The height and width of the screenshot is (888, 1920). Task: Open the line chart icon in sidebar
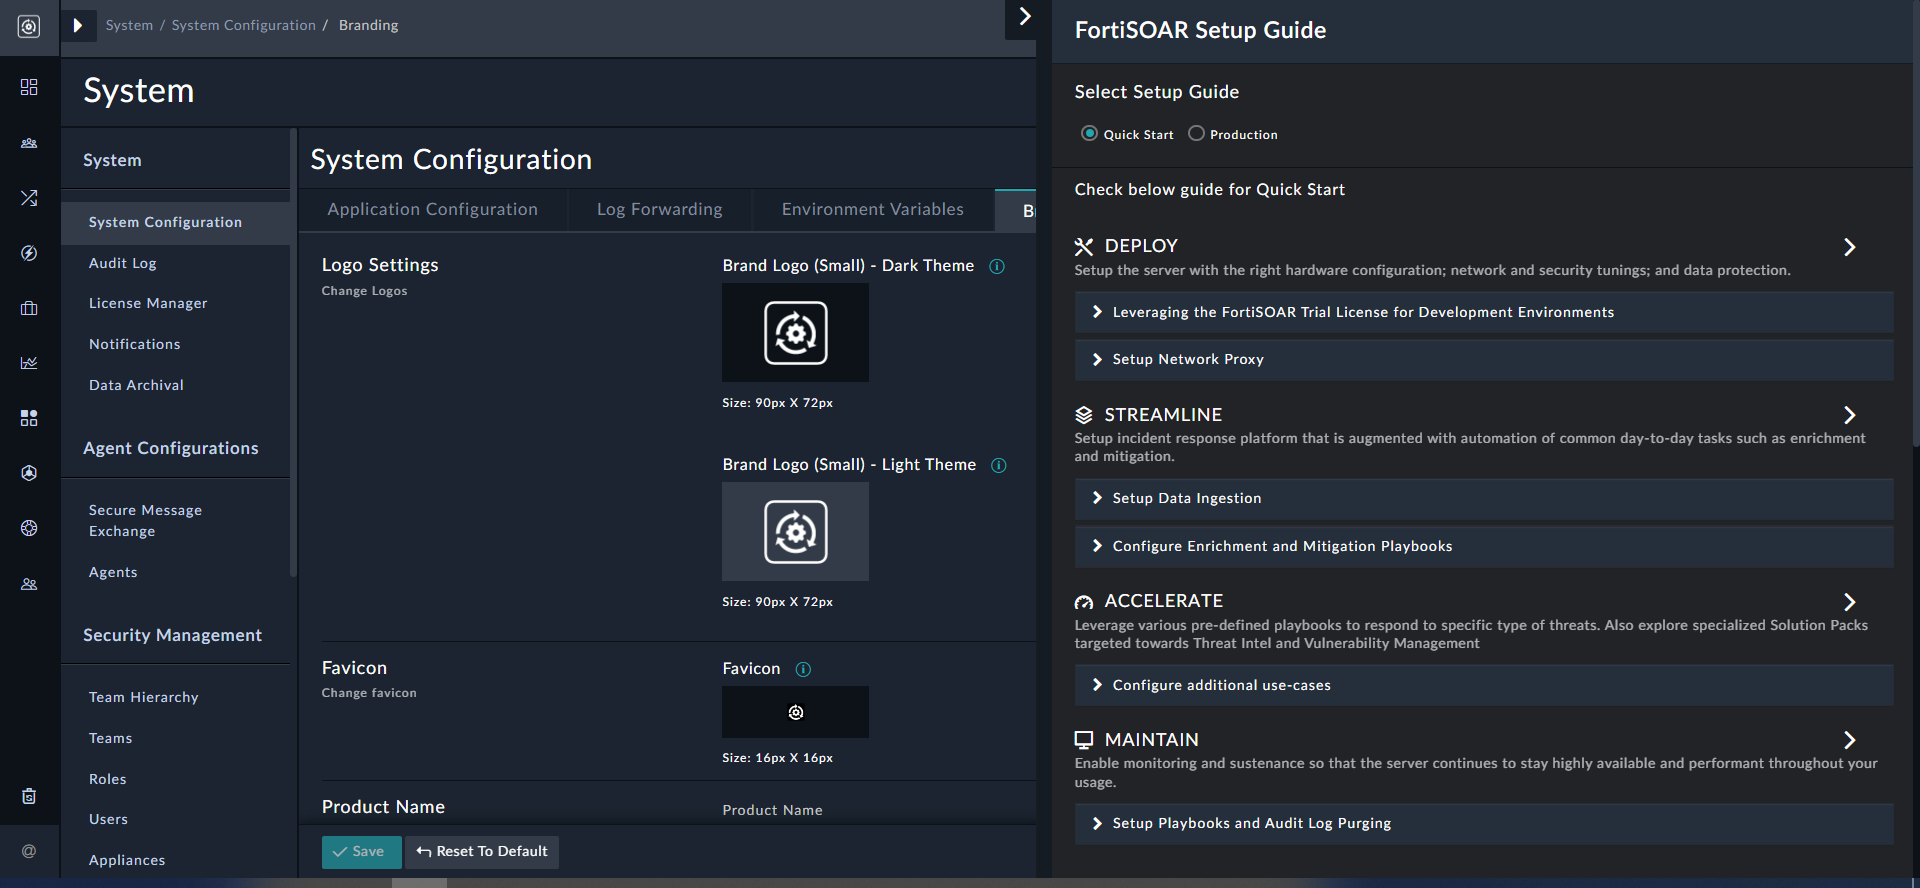pos(29,363)
